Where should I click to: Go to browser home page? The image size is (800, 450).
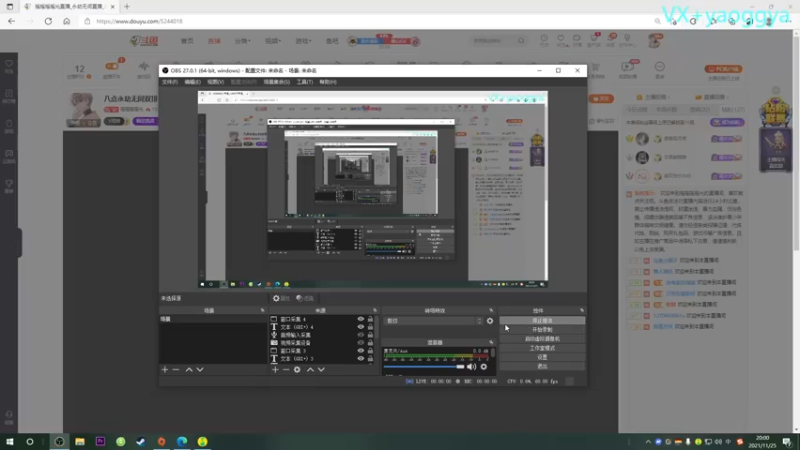[x=66, y=21]
